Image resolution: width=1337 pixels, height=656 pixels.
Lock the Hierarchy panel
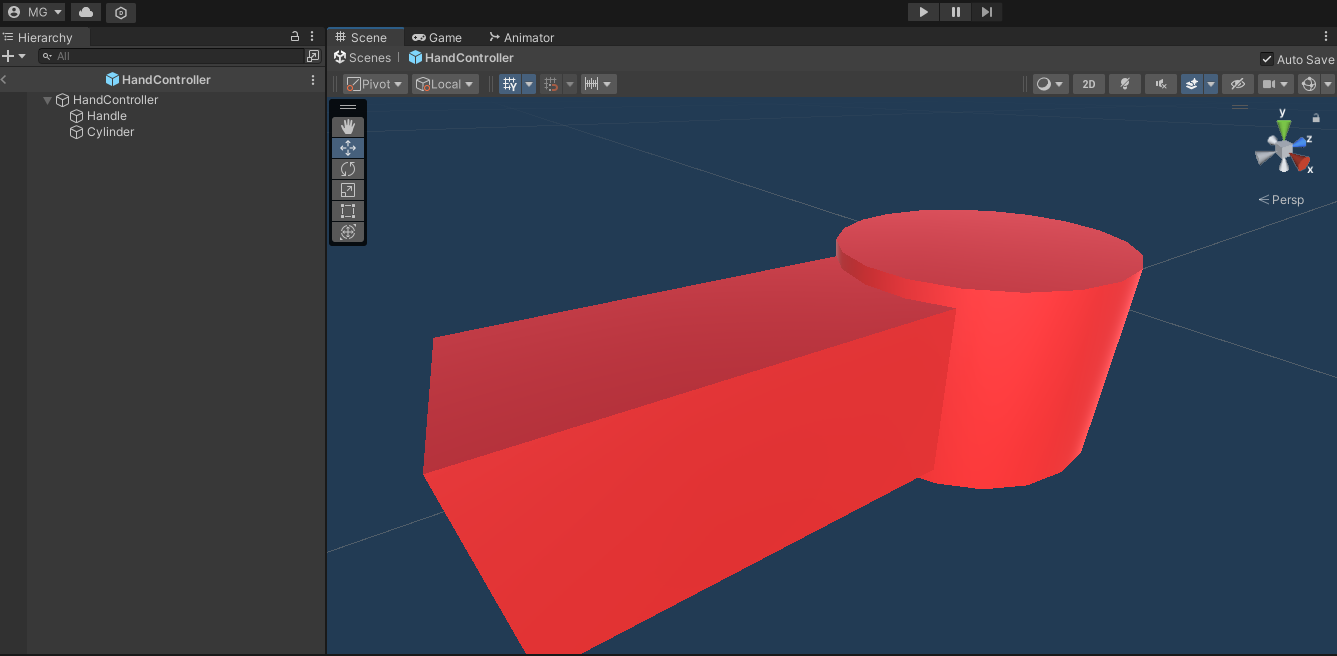click(x=295, y=36)
